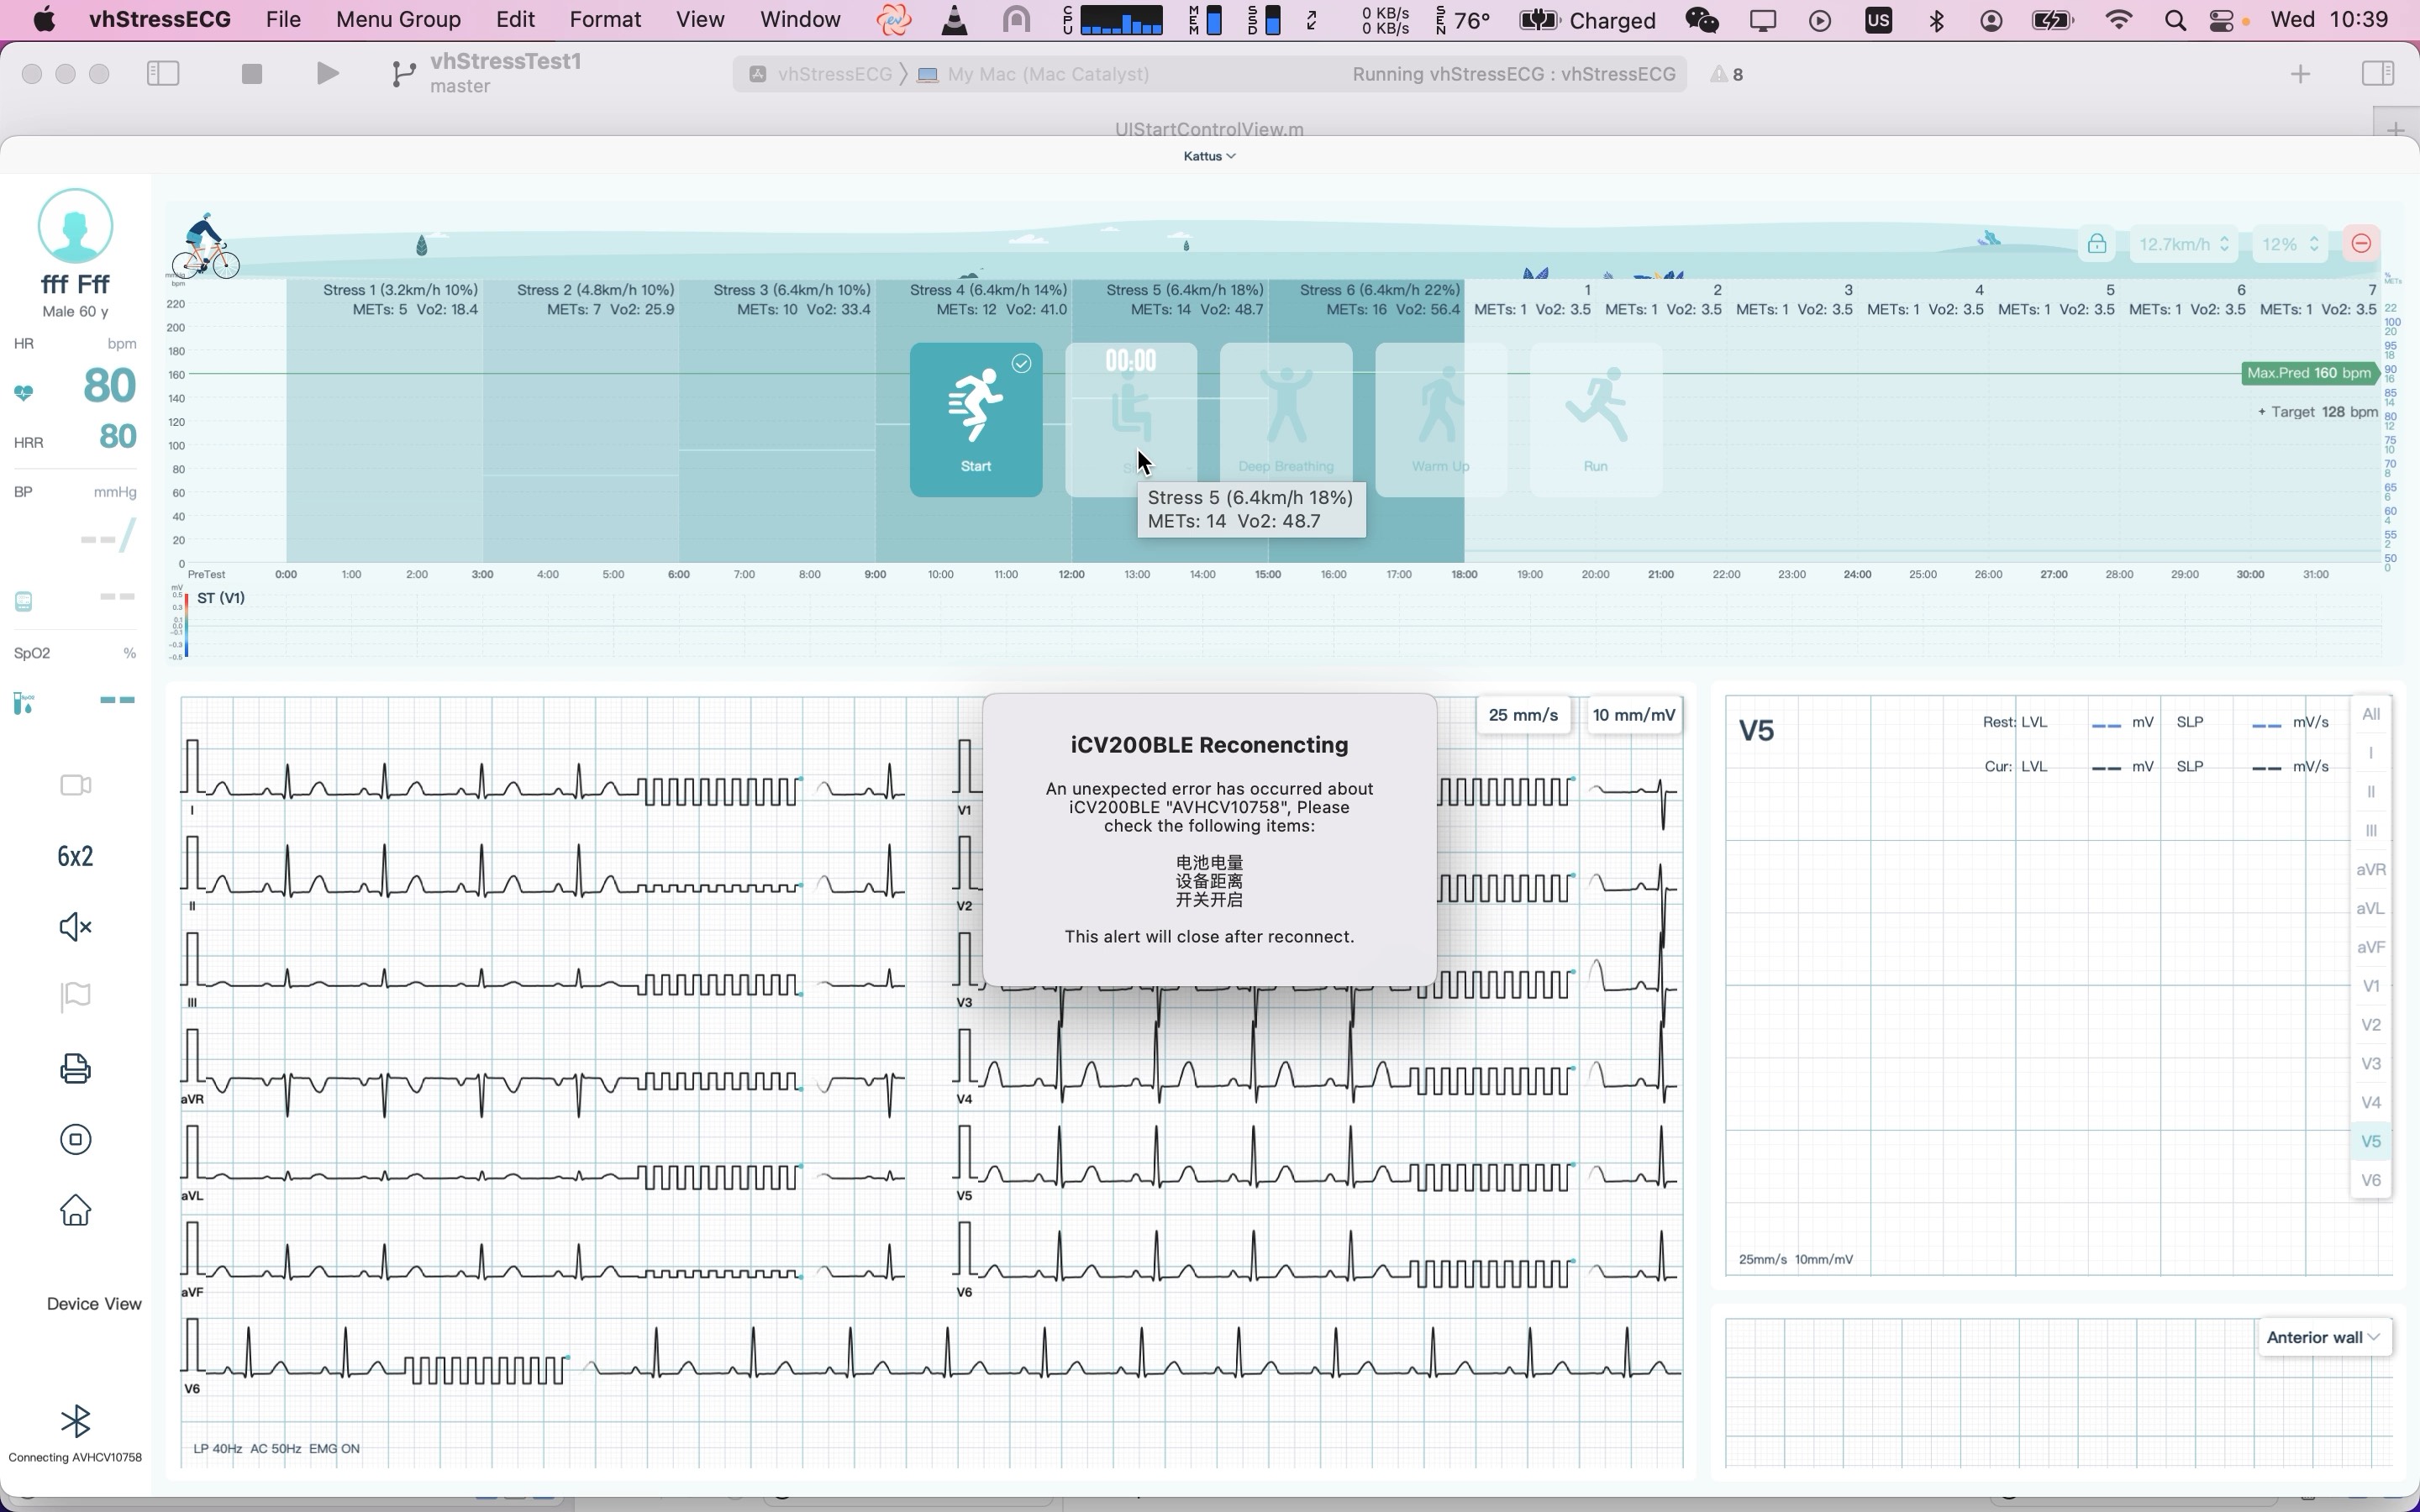Select the Run stage tile
Viewport: 2420px width, 1512px height.
tap(1596, 420)
